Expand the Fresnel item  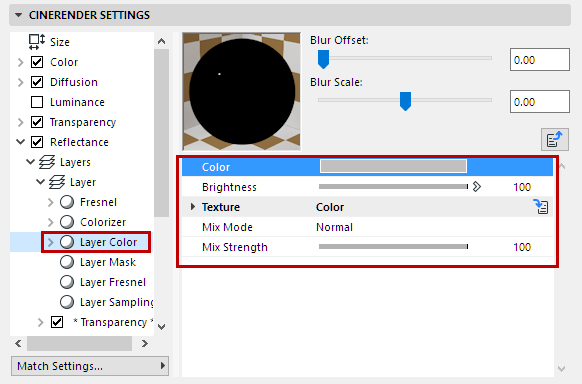50,203
